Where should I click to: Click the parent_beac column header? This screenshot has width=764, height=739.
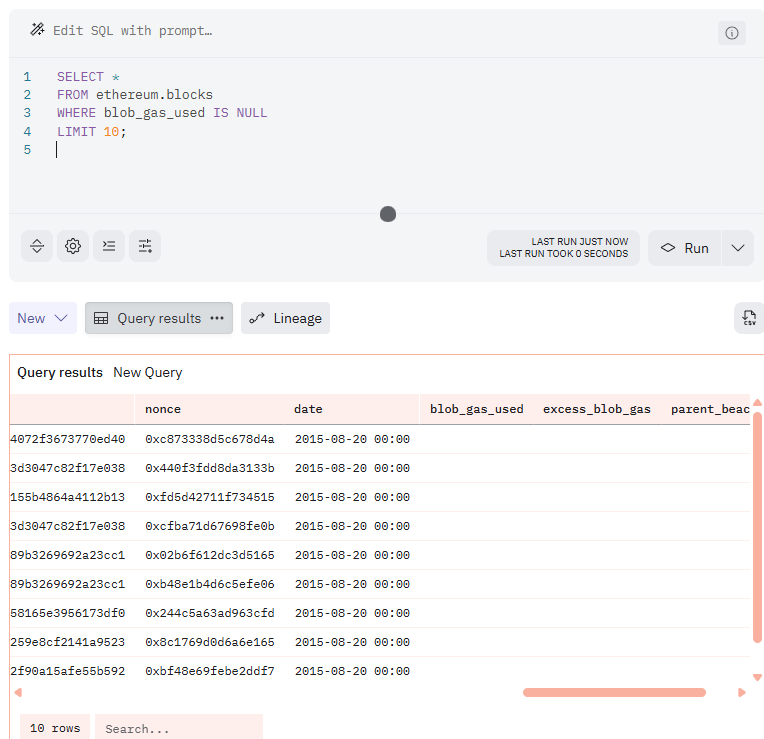point(710,409)
